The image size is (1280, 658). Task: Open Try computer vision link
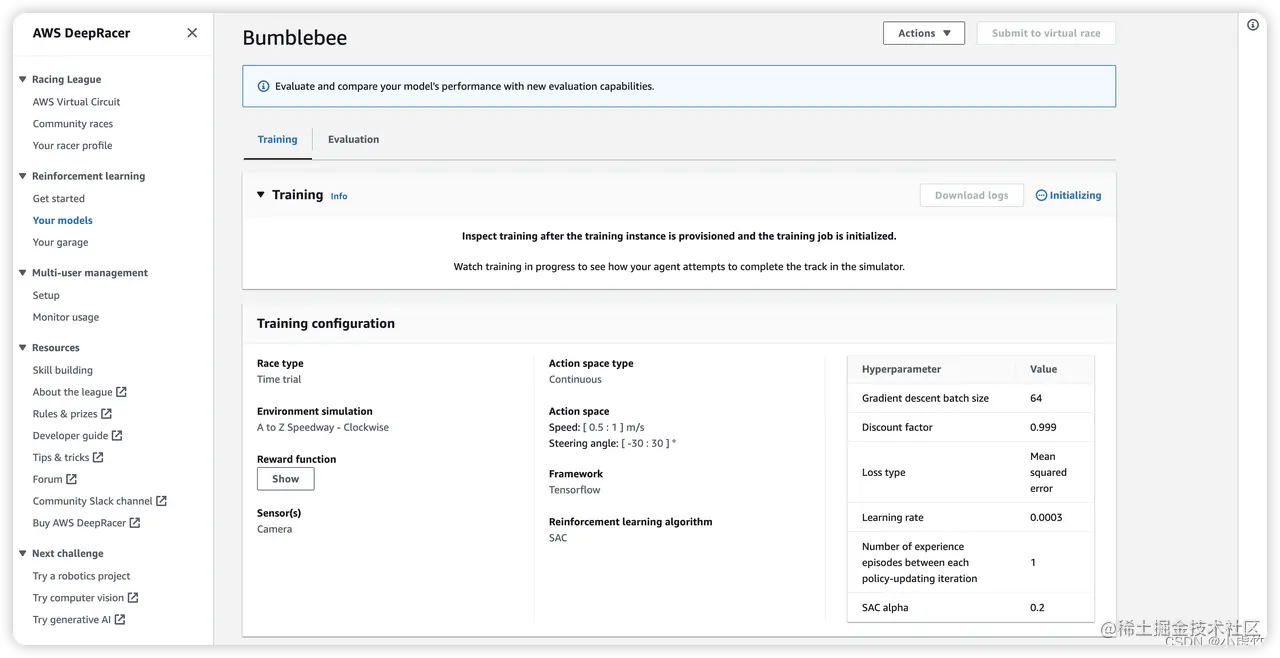tap(79, 598)
